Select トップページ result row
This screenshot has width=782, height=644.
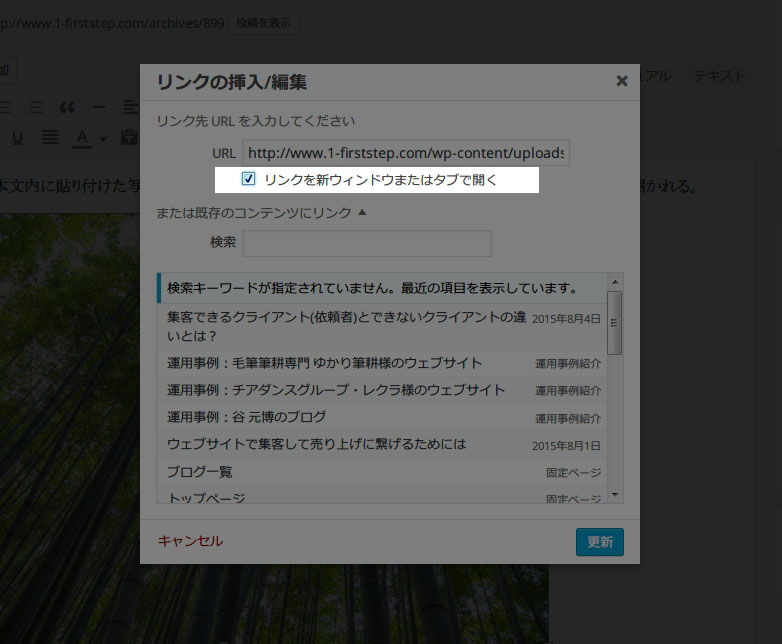pyautogui.click(x=382, y=495)
